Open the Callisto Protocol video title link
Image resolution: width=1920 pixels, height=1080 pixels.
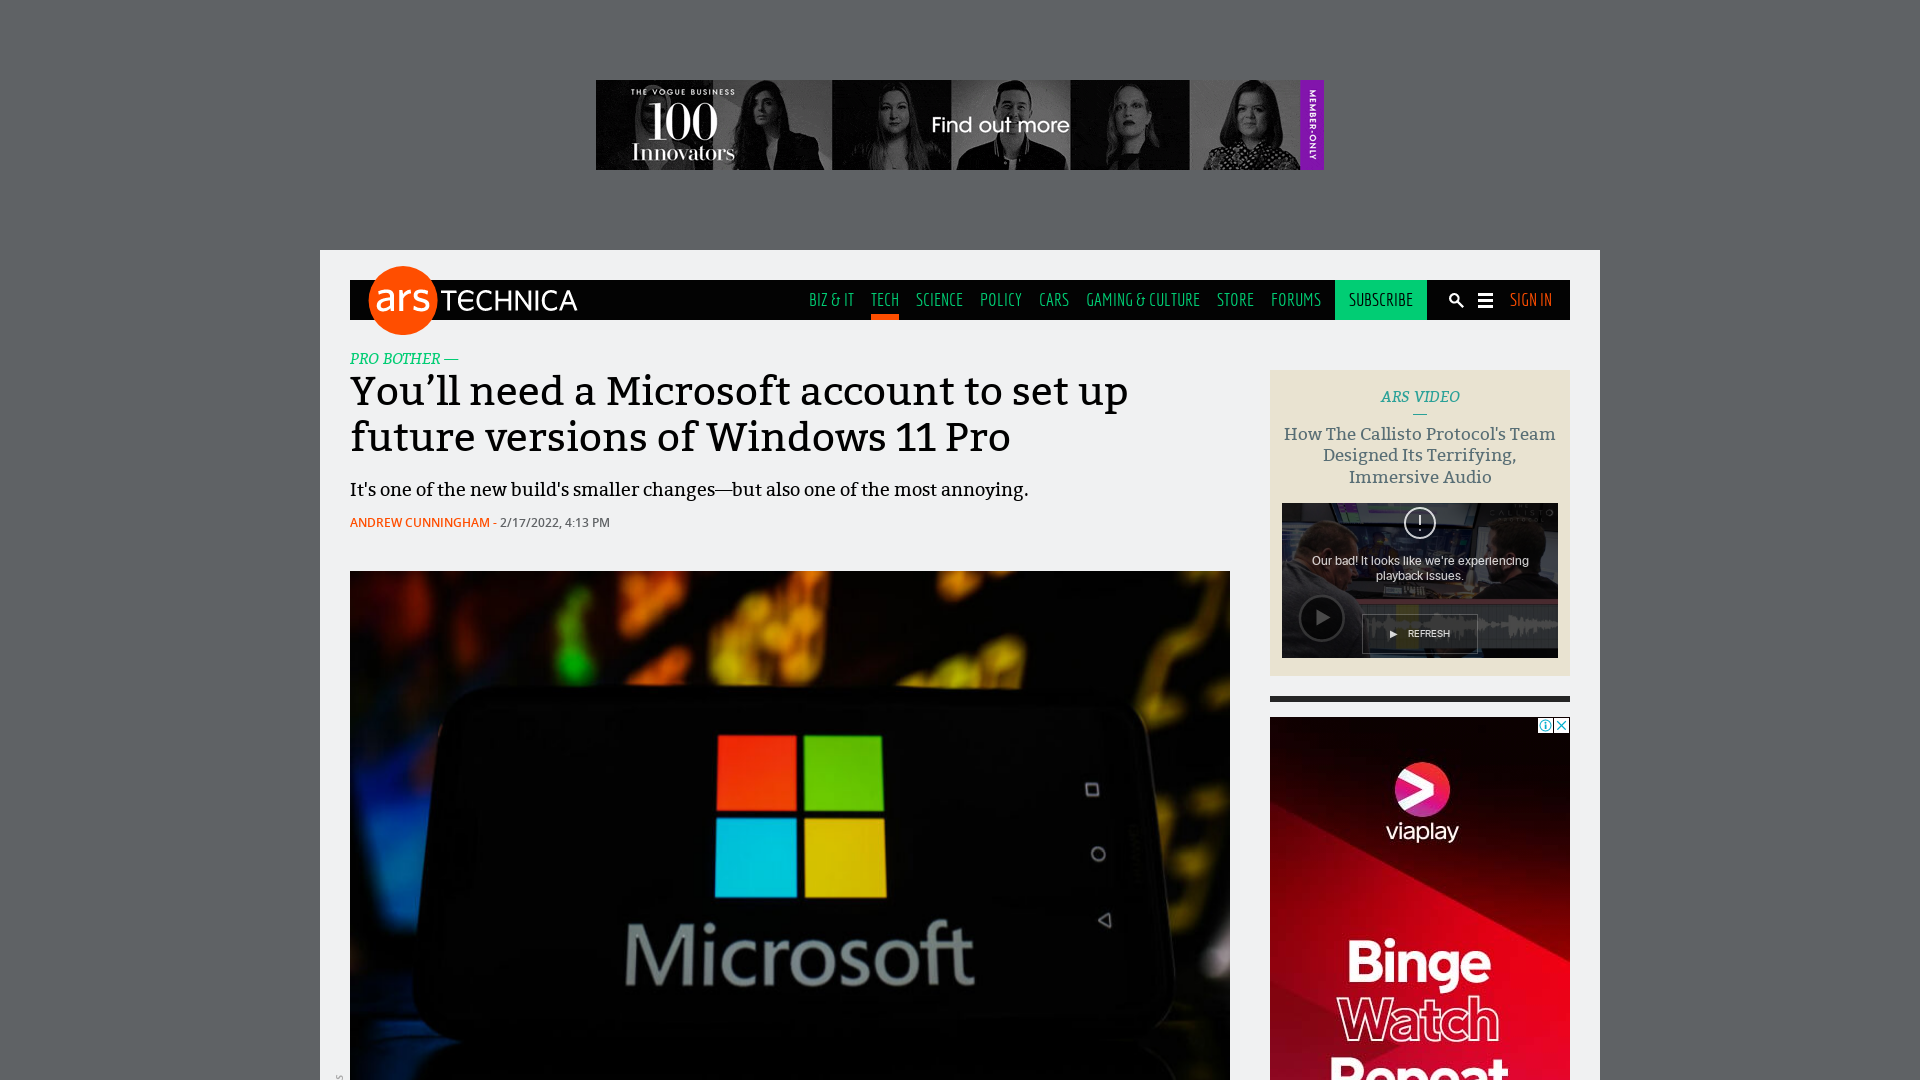click(1419, 456)
